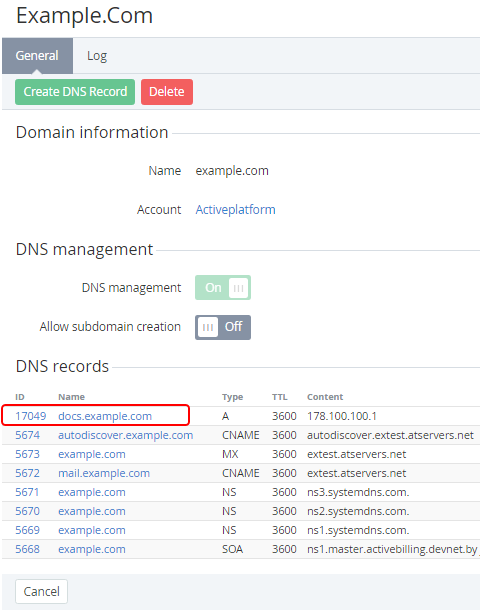483x610 pixels.
Task: Toggle the DNS management switch
Action: (x=223, y=287)
